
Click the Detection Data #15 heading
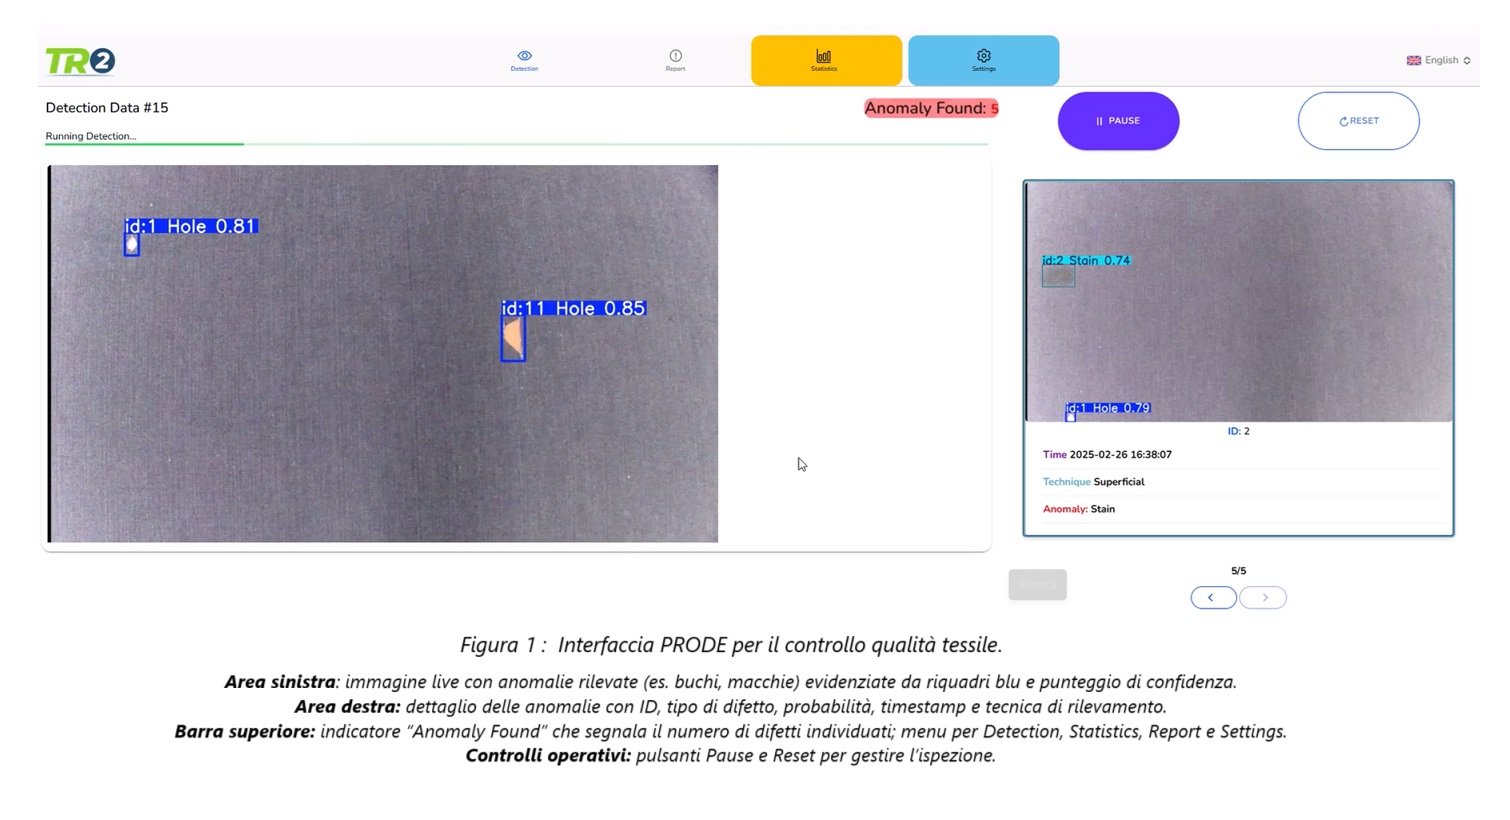(x=107, y=108)
